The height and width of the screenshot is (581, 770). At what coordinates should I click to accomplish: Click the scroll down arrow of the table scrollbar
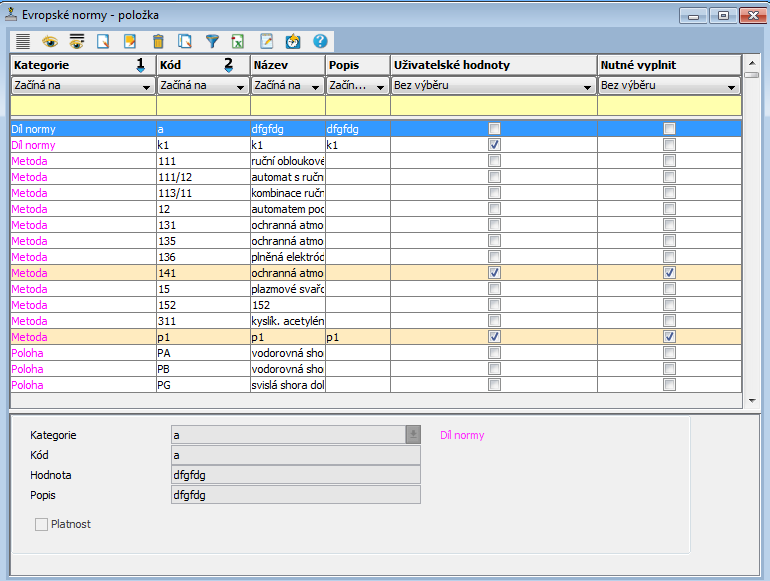tap(752, 400)
